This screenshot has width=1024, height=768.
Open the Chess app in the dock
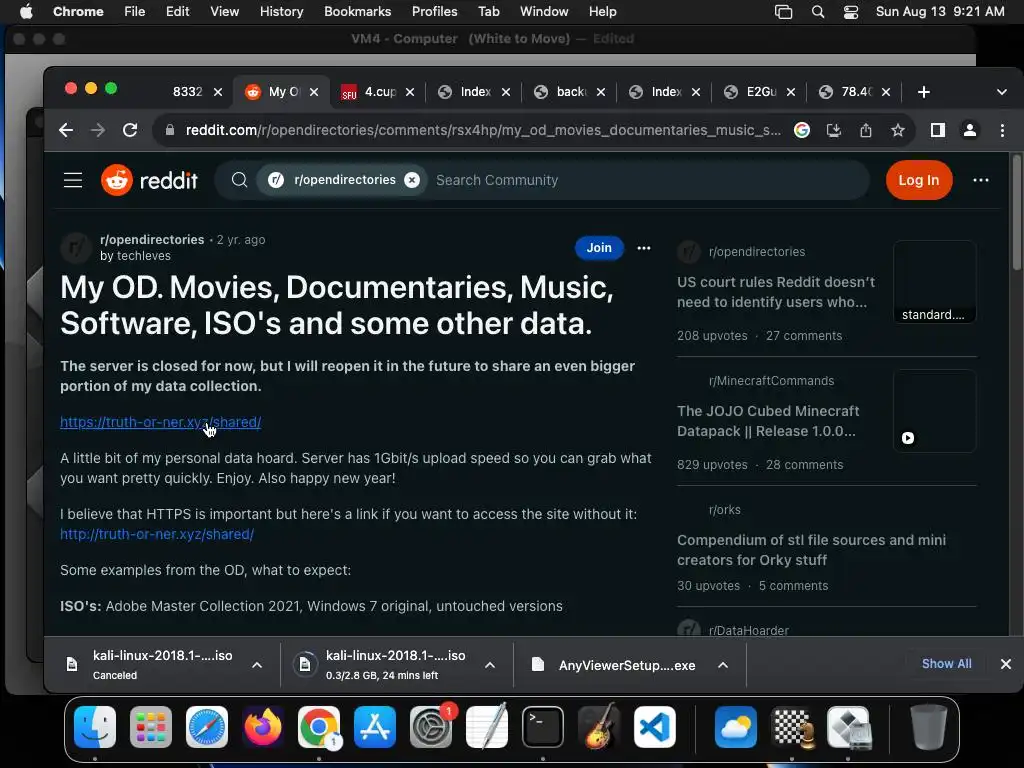[x=792, y=727]
